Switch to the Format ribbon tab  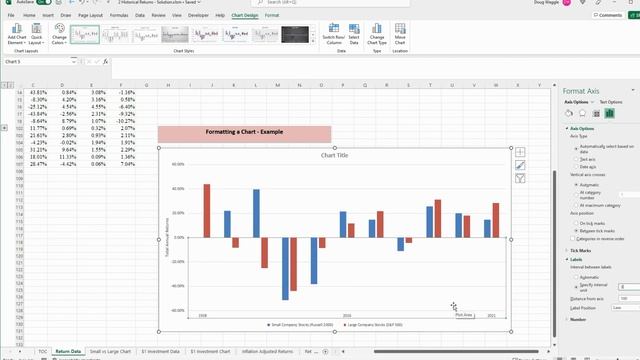click(x=272, y=15)
